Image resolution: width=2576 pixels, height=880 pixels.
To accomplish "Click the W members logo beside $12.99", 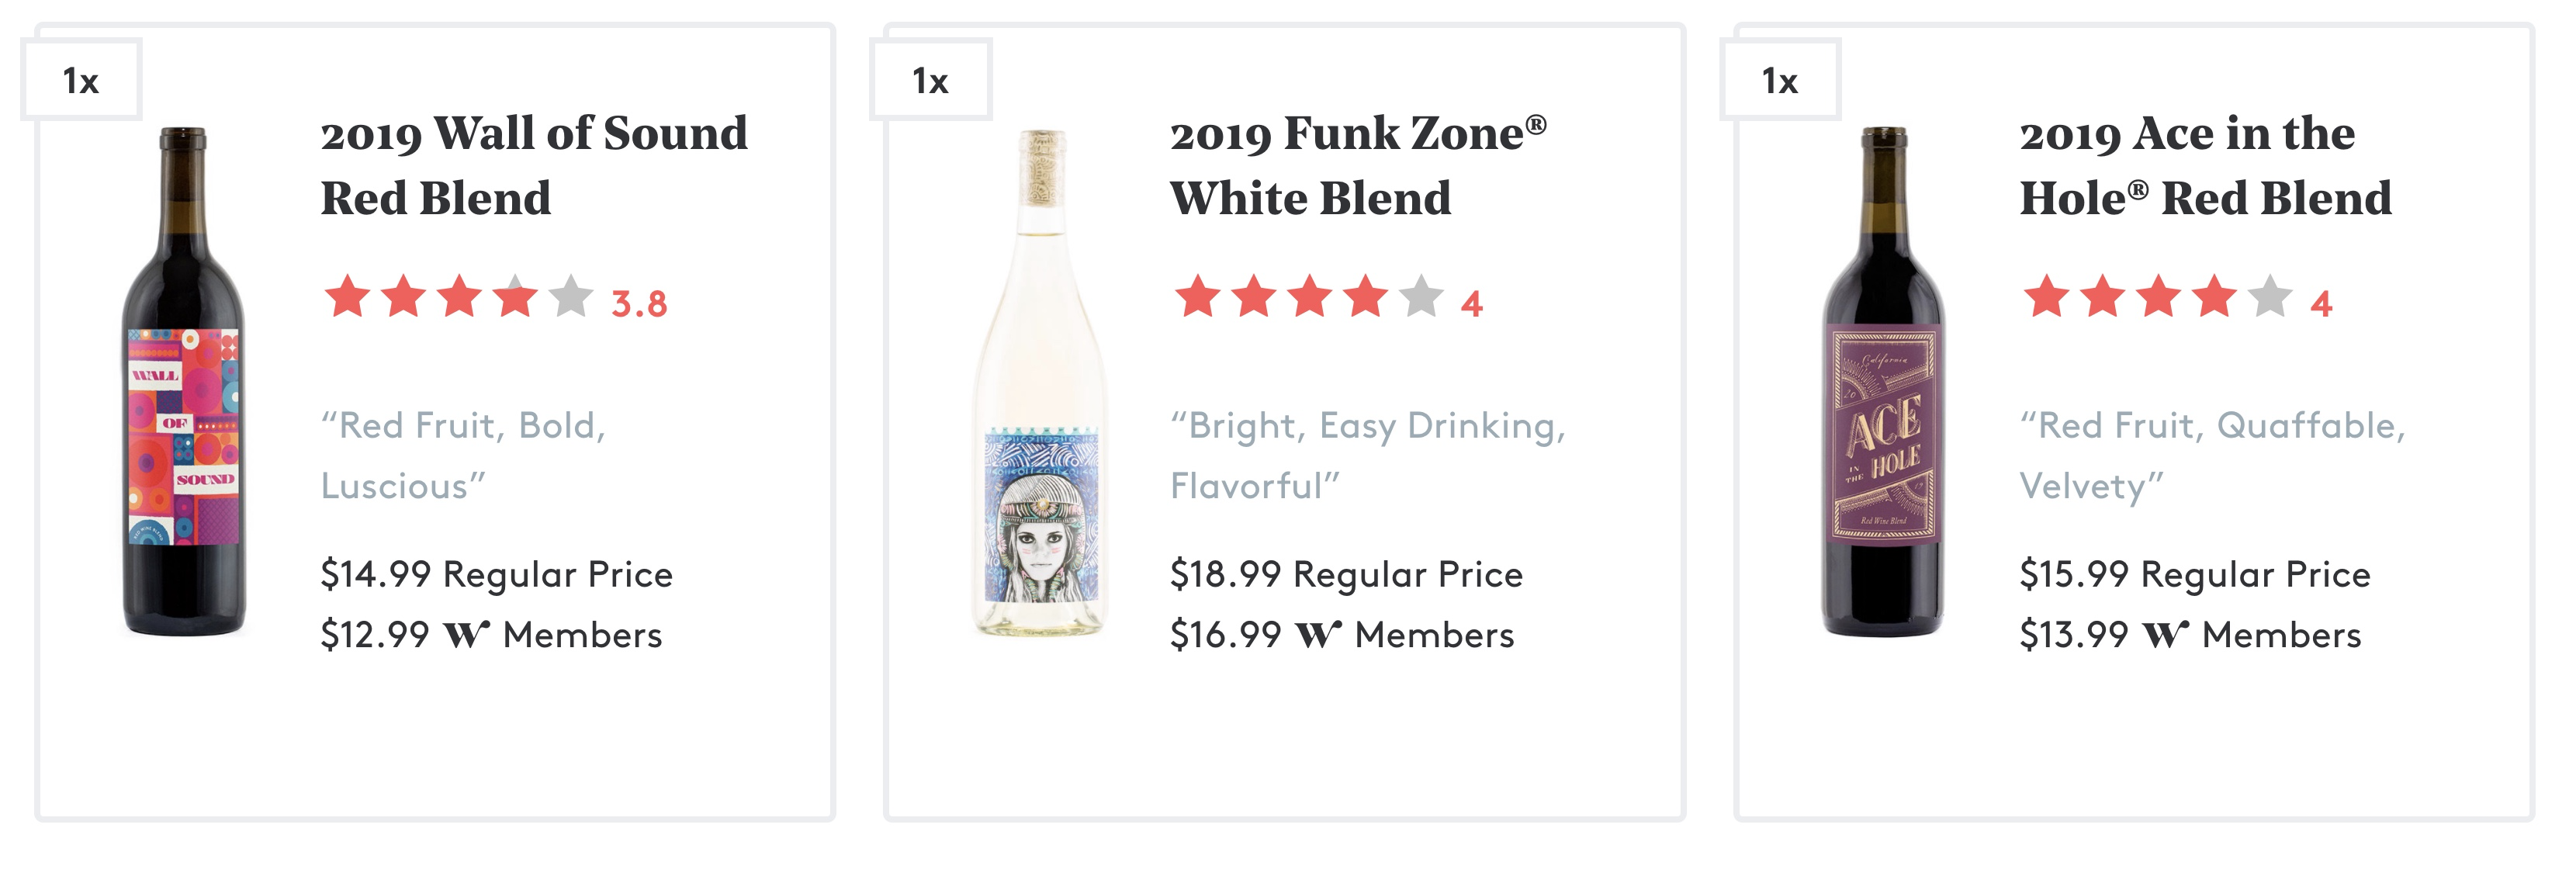I will [466, 635].
